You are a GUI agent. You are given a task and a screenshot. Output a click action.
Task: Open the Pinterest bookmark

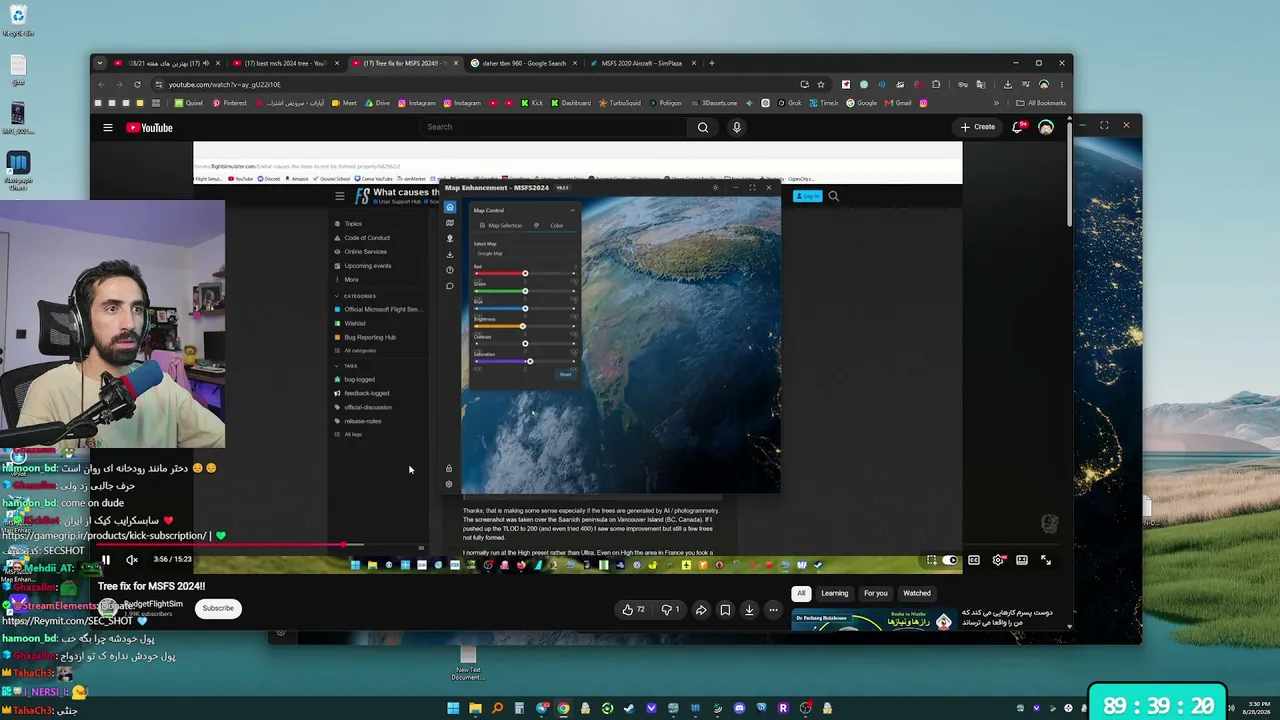229,103
